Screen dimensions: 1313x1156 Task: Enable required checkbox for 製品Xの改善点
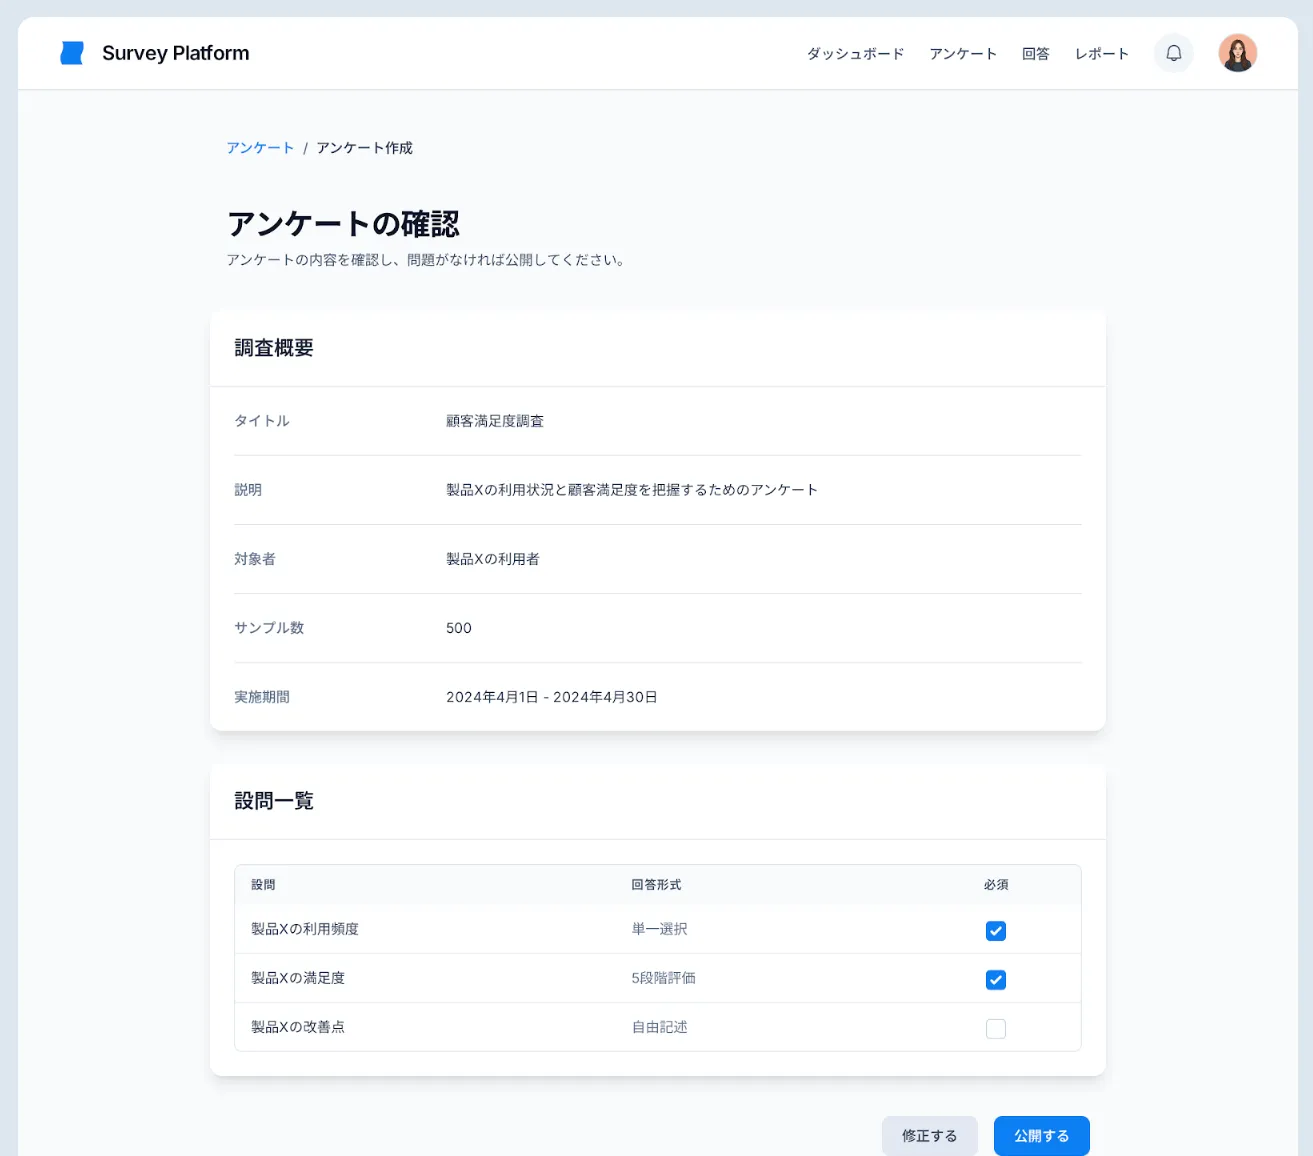point(995,1029)
